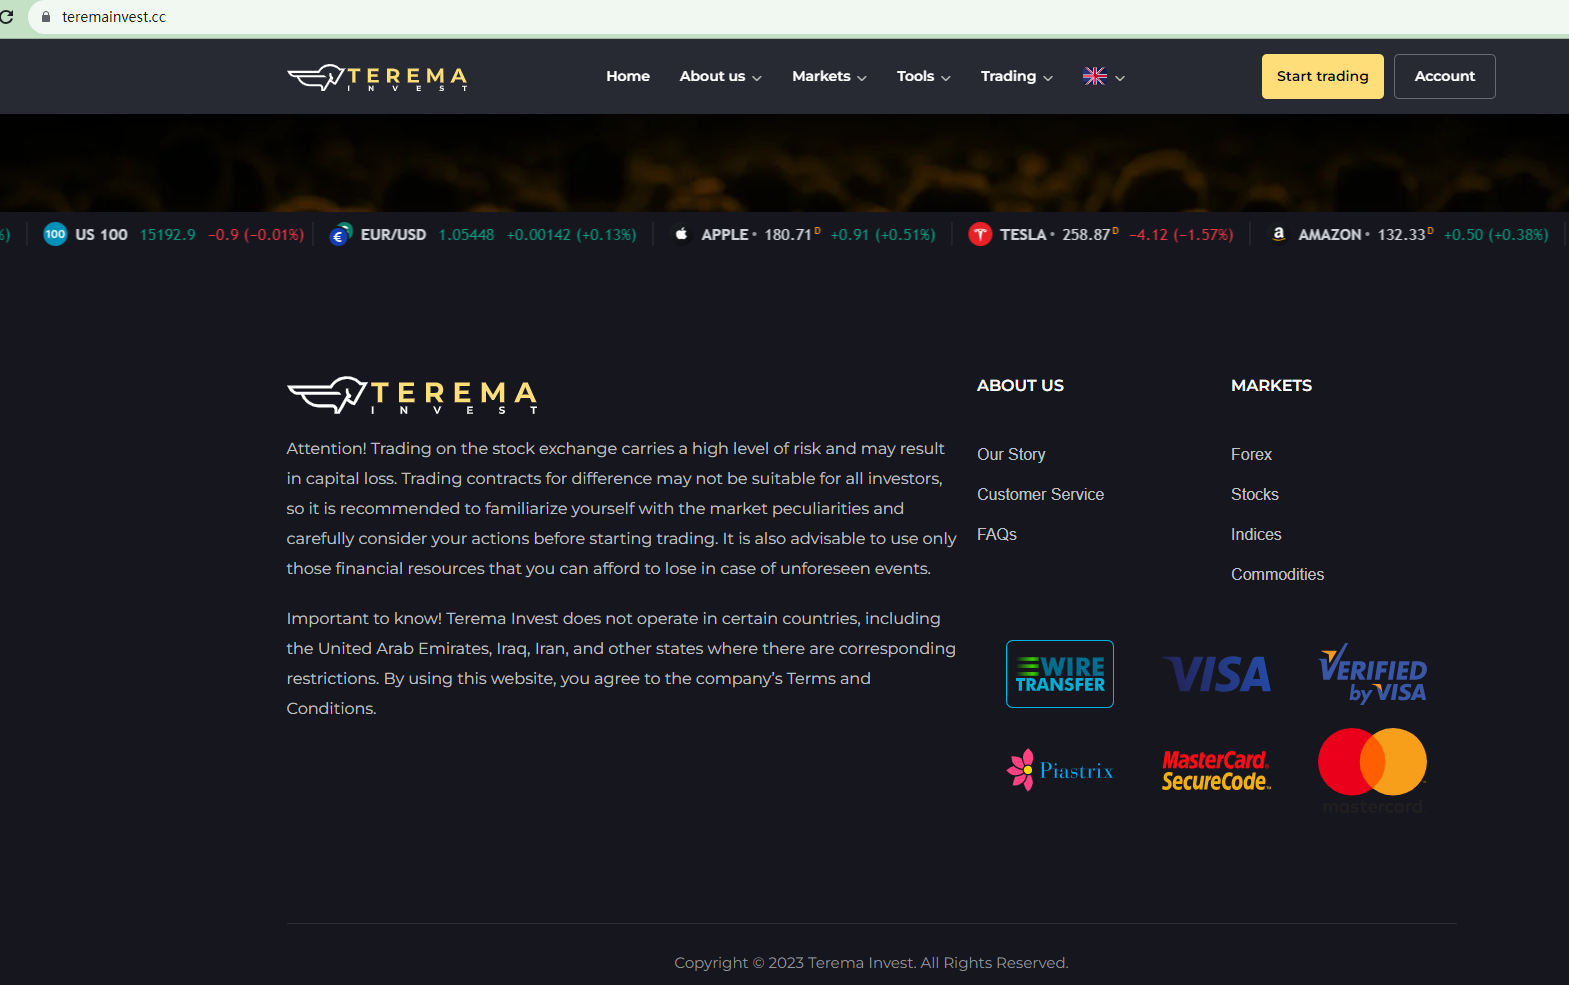Click the EUR/USD ticker flag icon
Screen dimensions: 1569x985
click(x=341, y=234)
